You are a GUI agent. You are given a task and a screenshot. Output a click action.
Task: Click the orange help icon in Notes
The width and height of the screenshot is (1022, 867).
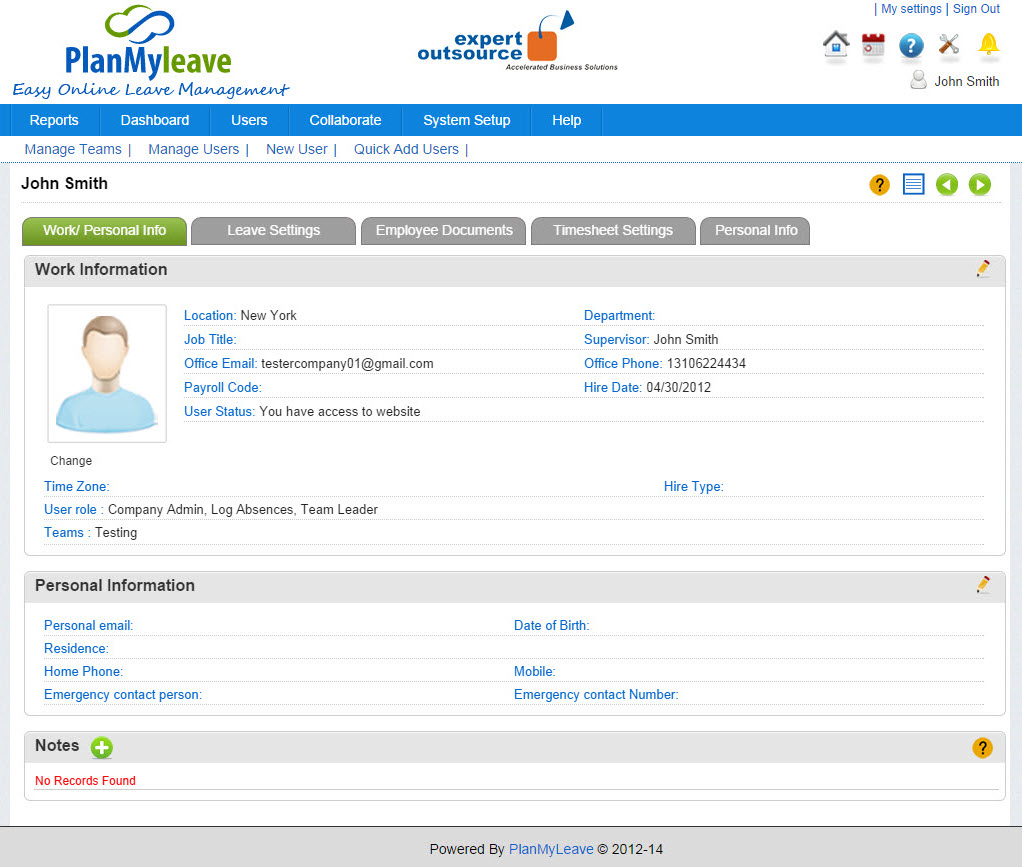tap(982, 747)
